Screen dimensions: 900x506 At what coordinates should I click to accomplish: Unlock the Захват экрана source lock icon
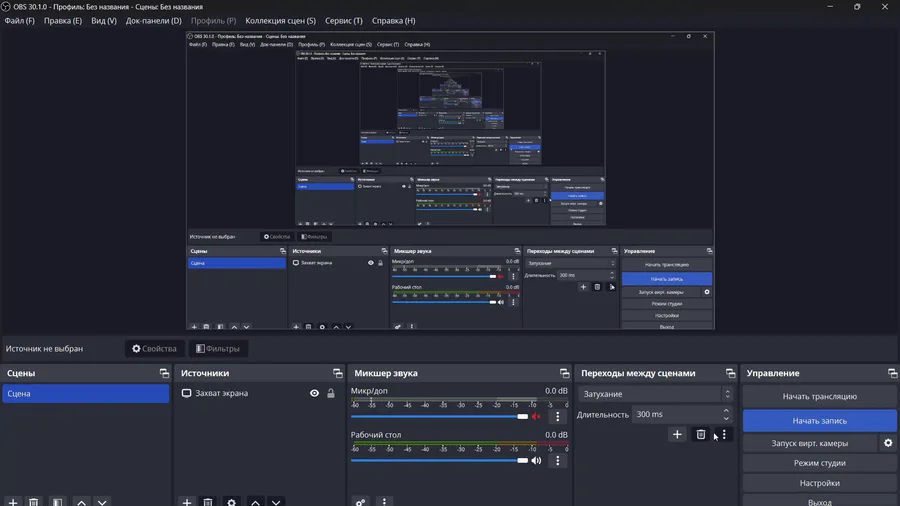[331, 394]
